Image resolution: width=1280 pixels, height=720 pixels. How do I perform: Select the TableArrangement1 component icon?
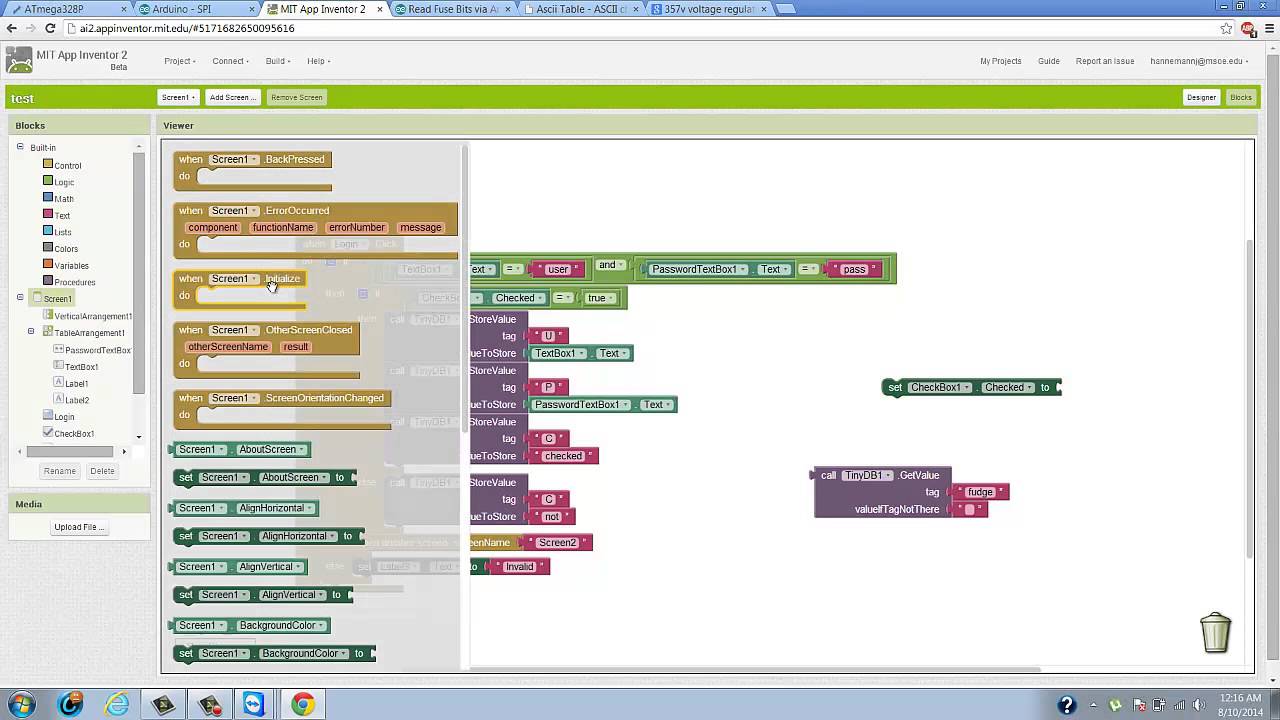tap(47, 332)
